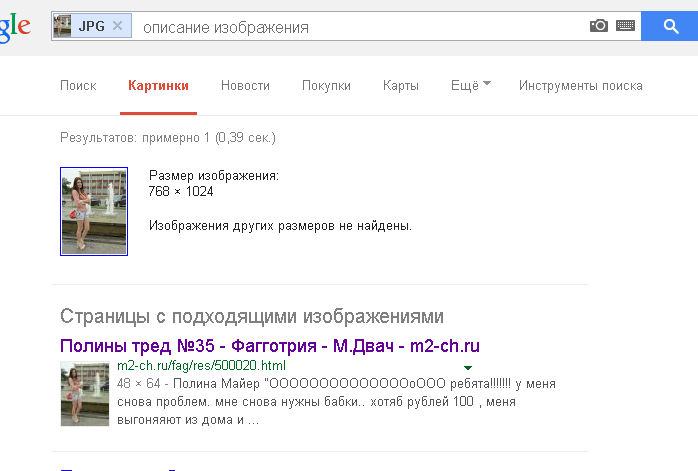
Task: Open the Карты tab
Action: [x=401, y=85]
